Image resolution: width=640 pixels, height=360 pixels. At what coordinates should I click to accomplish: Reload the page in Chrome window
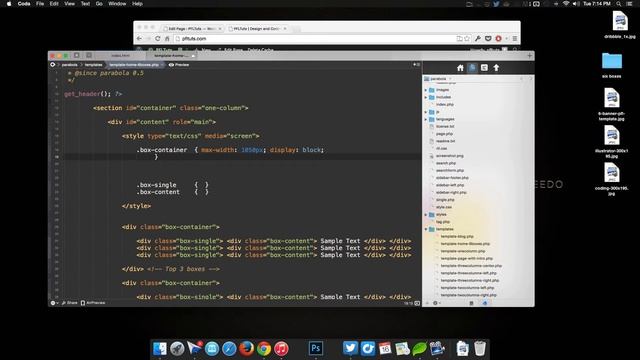click(x=158, y=39)
